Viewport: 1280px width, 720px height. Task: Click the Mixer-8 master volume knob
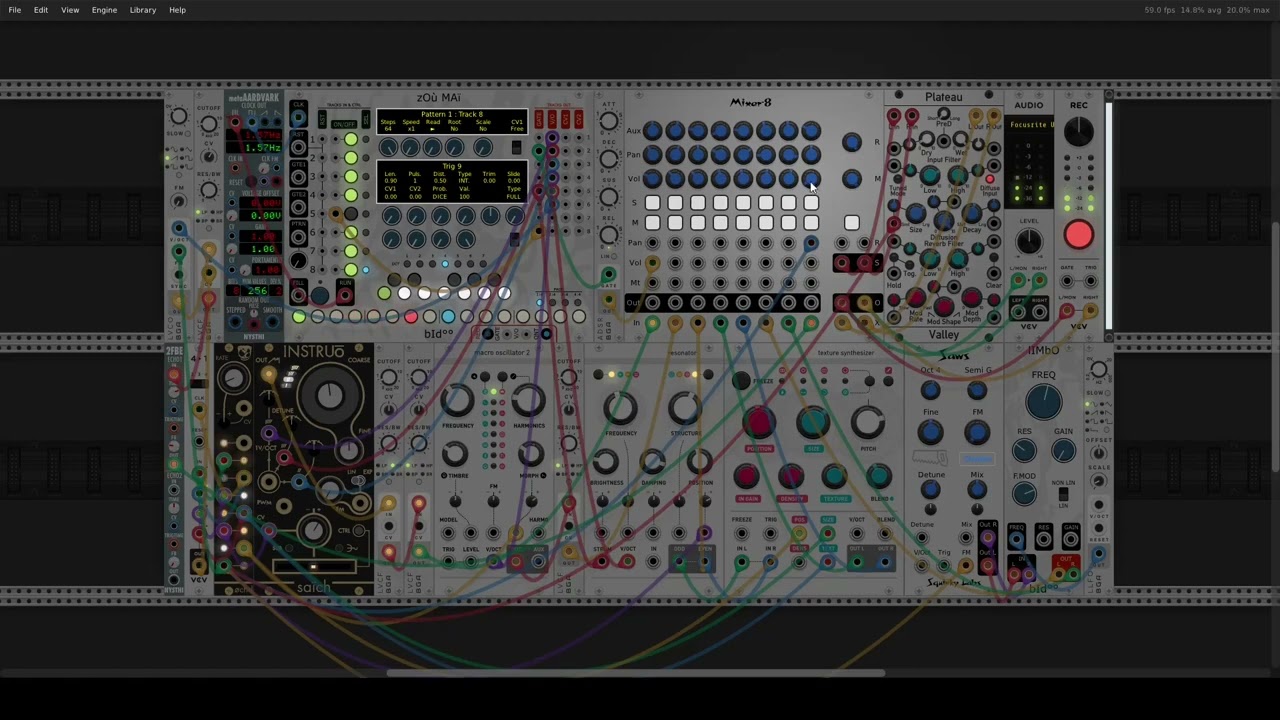click(x=851, y=179)
